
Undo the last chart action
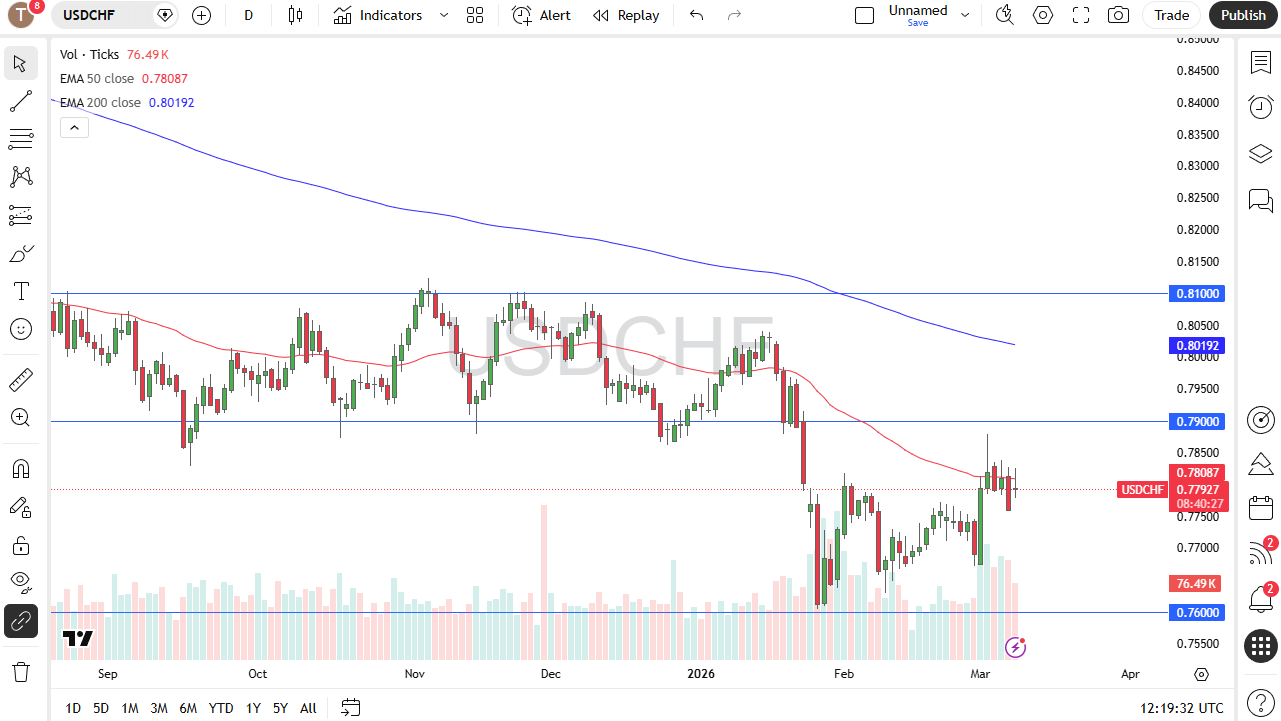click(x=697, y=15)
